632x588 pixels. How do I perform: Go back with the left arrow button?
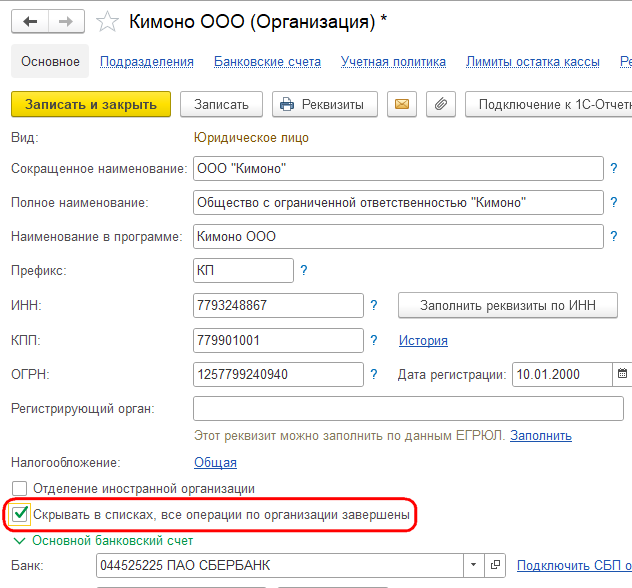click(30, 21)
